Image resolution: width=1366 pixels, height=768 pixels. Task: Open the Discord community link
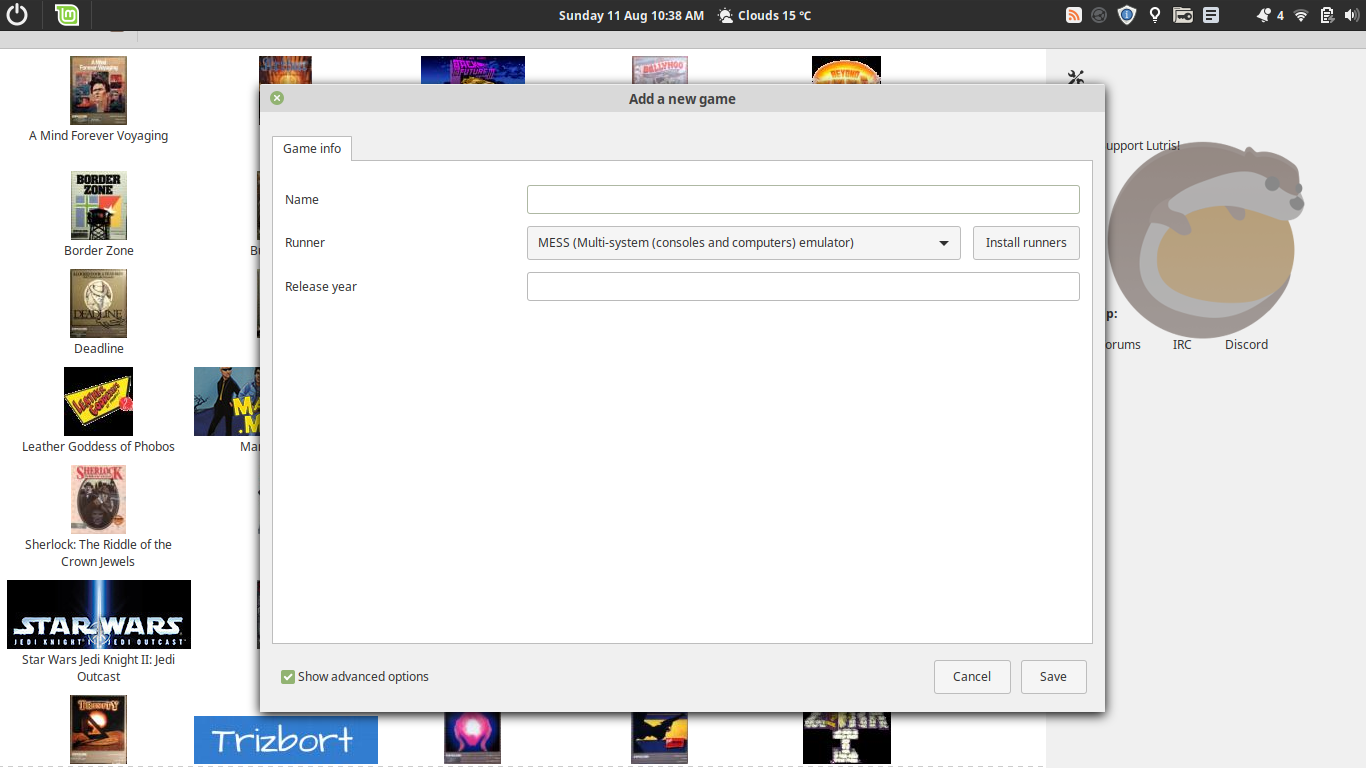point(1245,344)
